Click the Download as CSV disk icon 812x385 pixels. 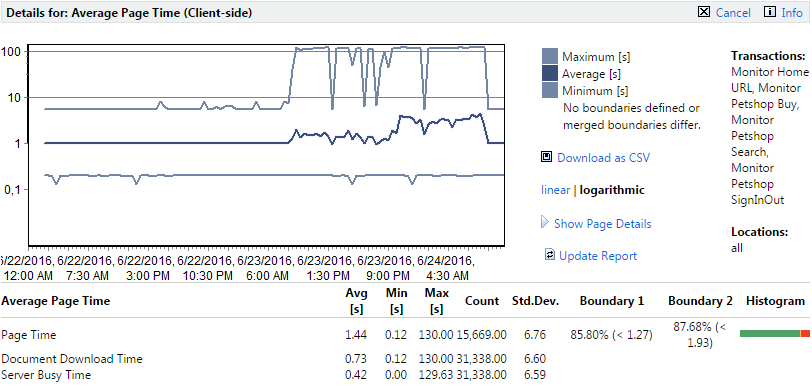546,156
